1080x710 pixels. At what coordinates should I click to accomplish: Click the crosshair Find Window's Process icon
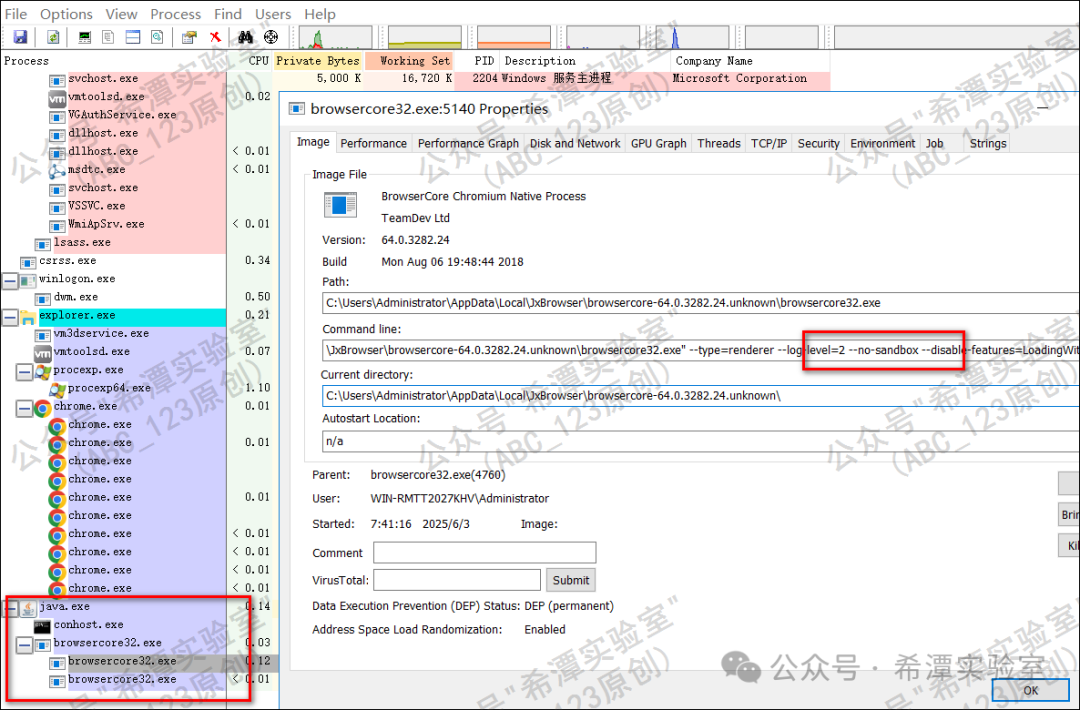(271, 36)
